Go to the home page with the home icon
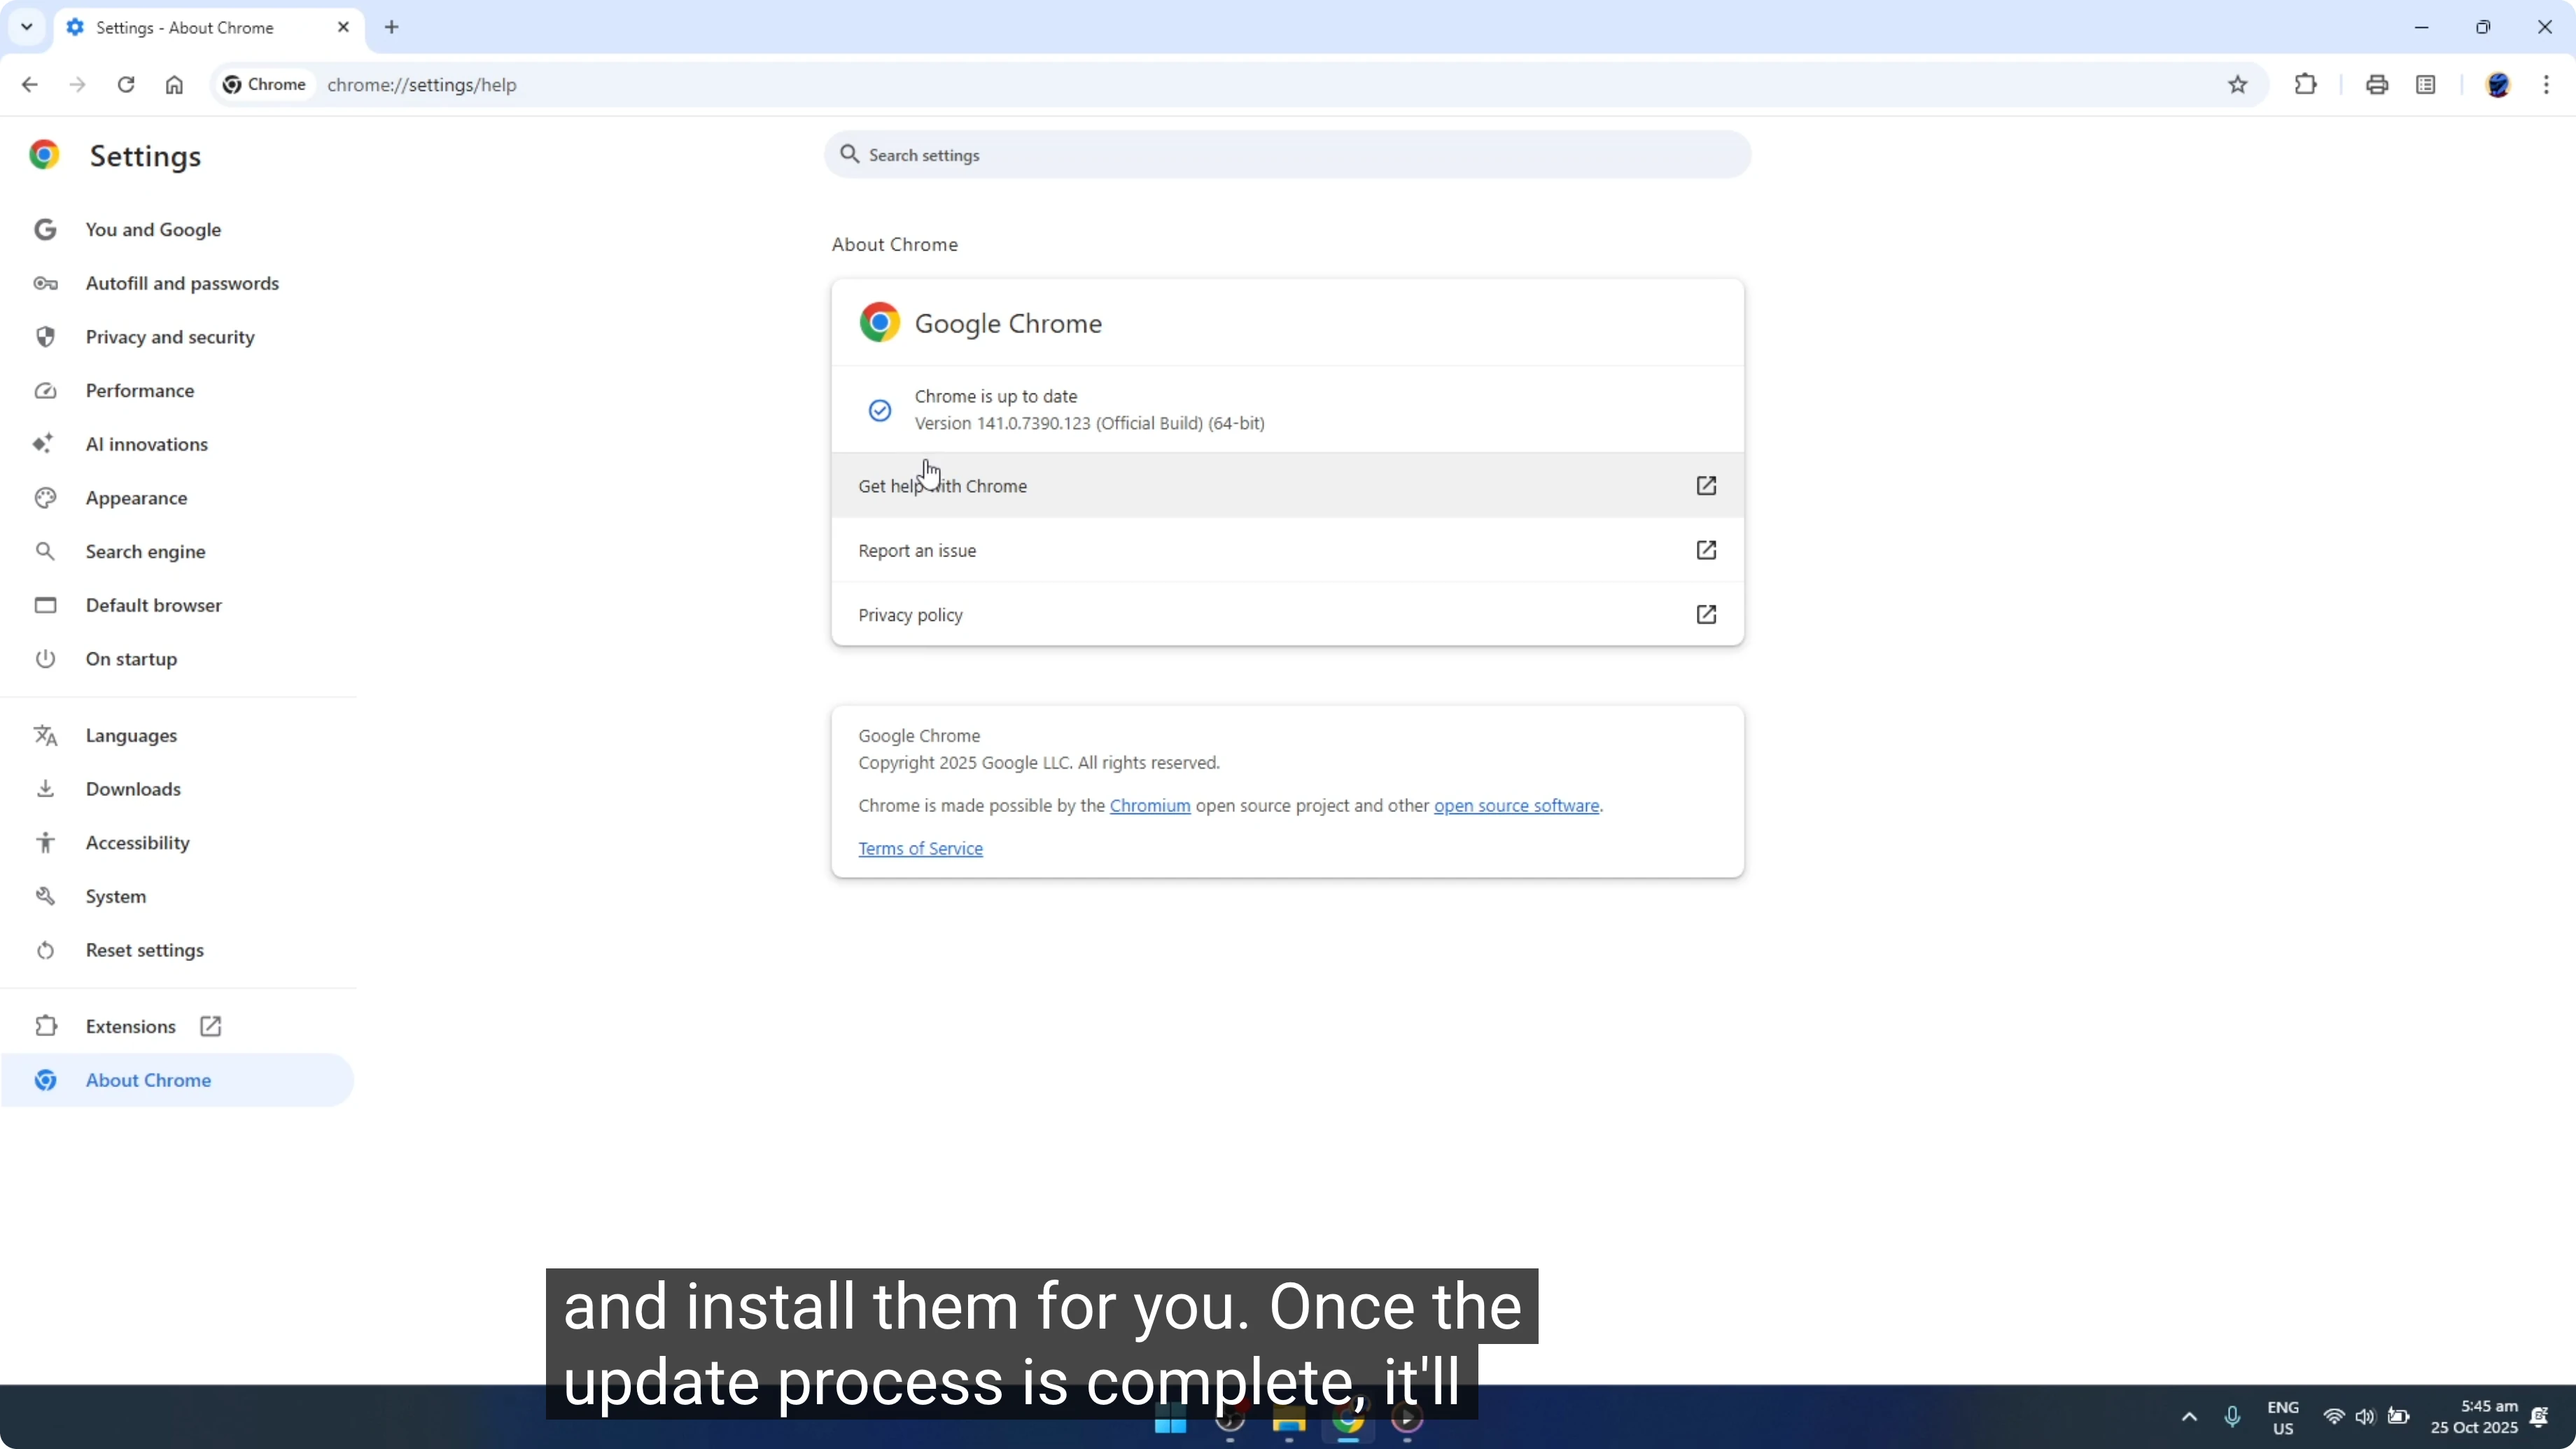Screen dimensions: 2576x1449 coord(174,85)
